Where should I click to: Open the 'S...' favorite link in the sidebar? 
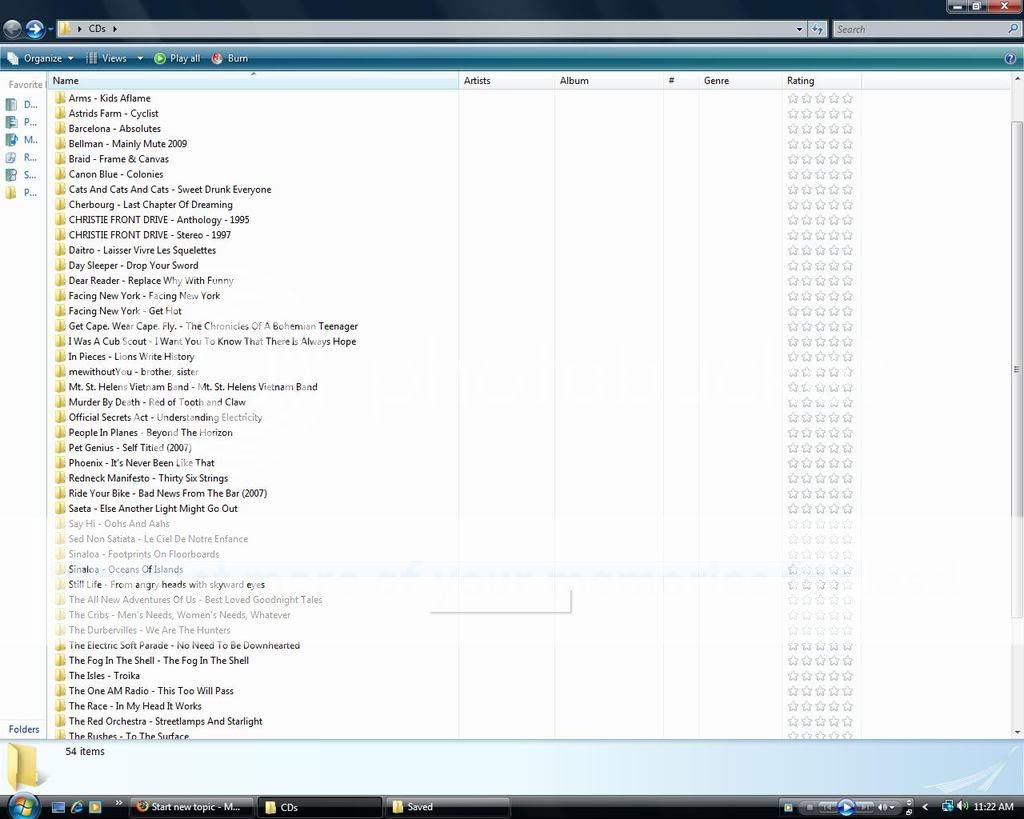click(22, 175)
